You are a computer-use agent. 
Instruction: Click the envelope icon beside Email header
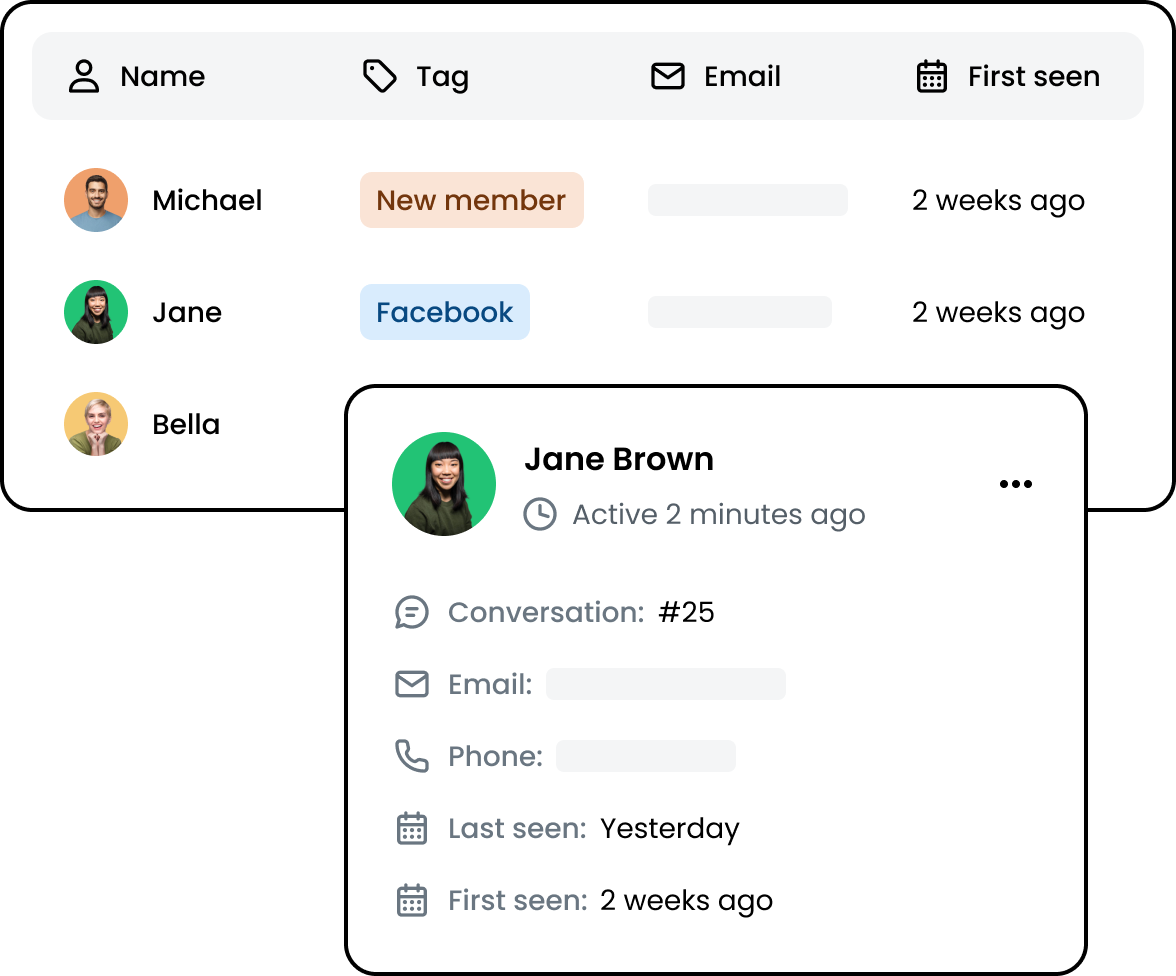coord(667,76)
